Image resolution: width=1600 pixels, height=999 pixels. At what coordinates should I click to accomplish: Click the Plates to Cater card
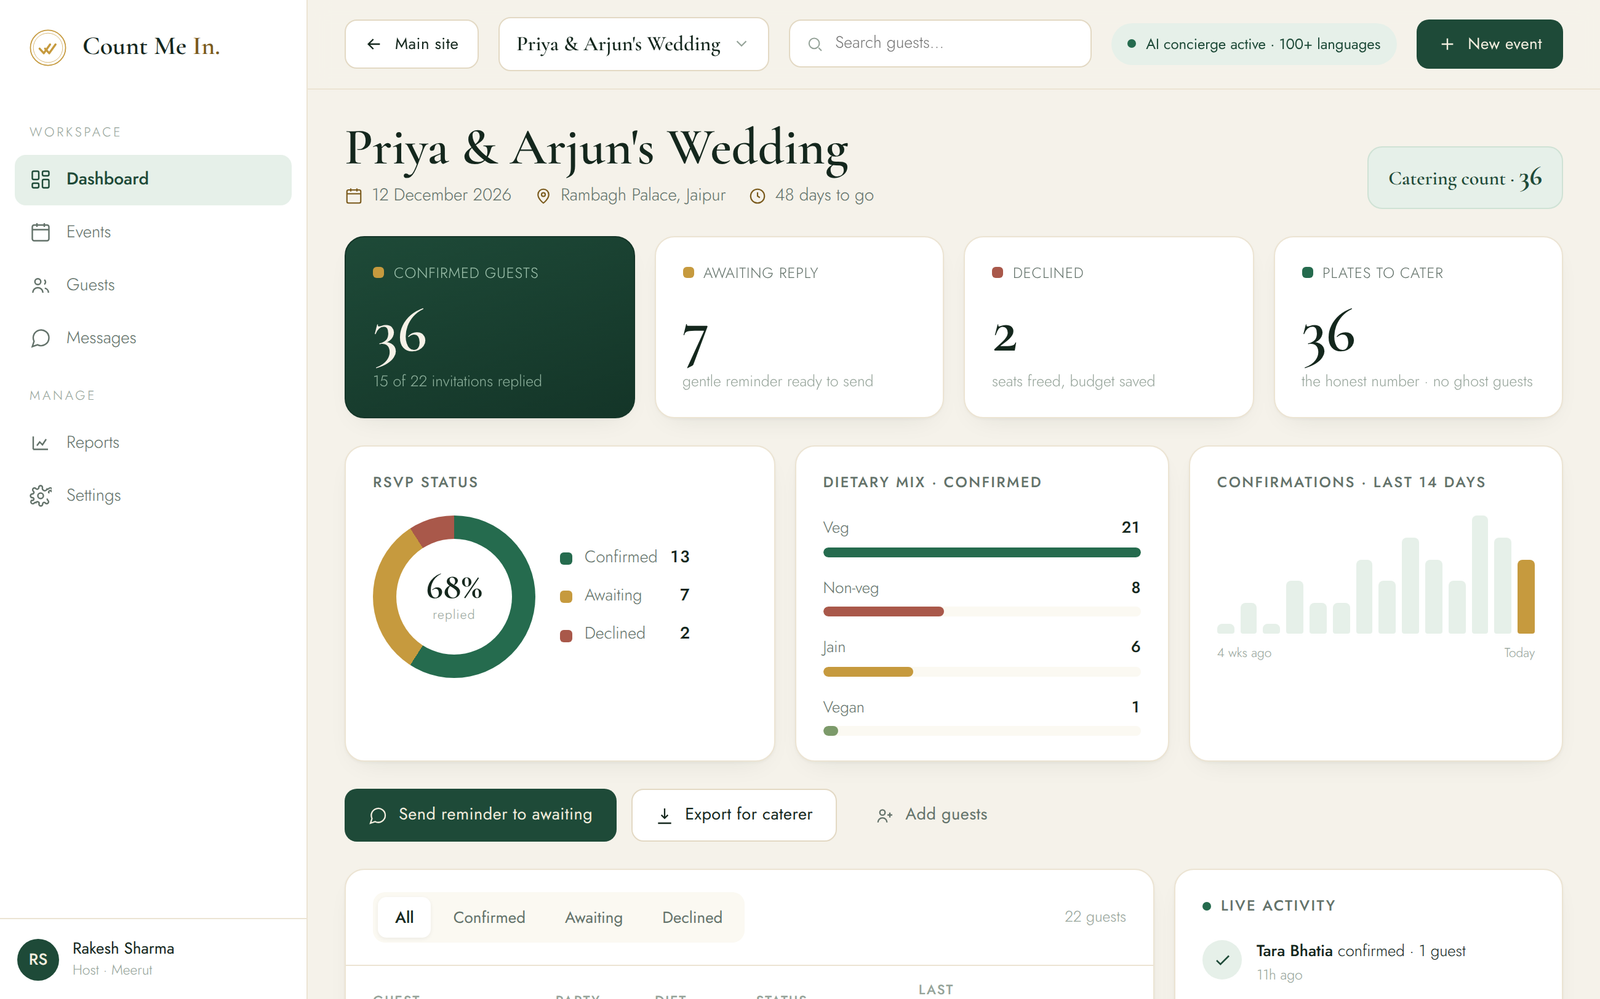(x=1418, y=327)
